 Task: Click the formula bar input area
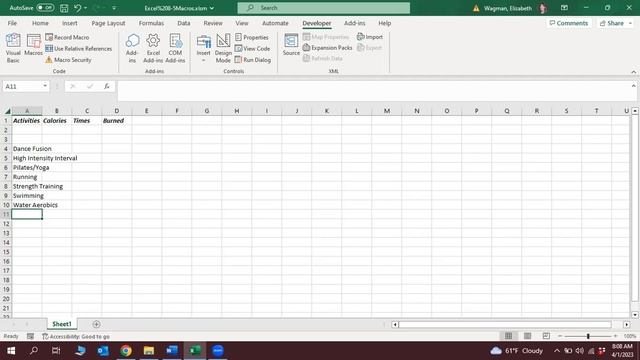coord(373,91)
